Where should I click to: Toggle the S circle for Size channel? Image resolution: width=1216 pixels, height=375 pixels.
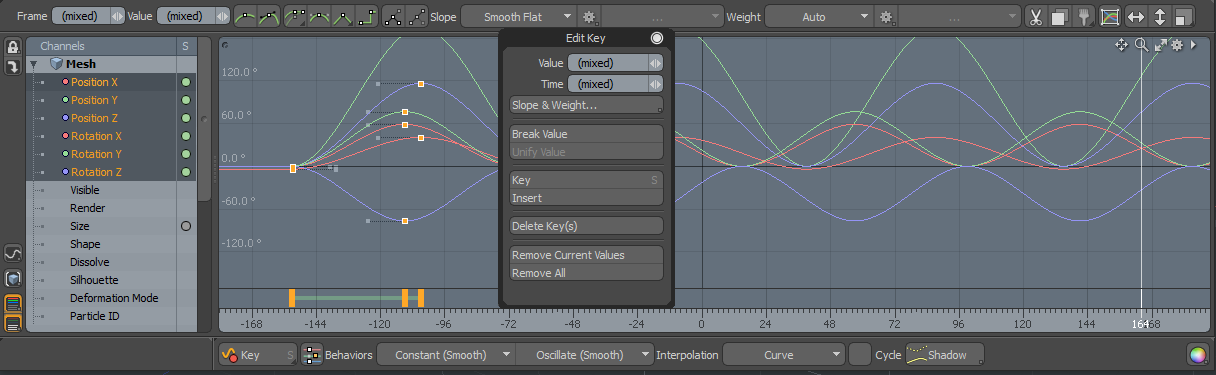coord(185,226)
